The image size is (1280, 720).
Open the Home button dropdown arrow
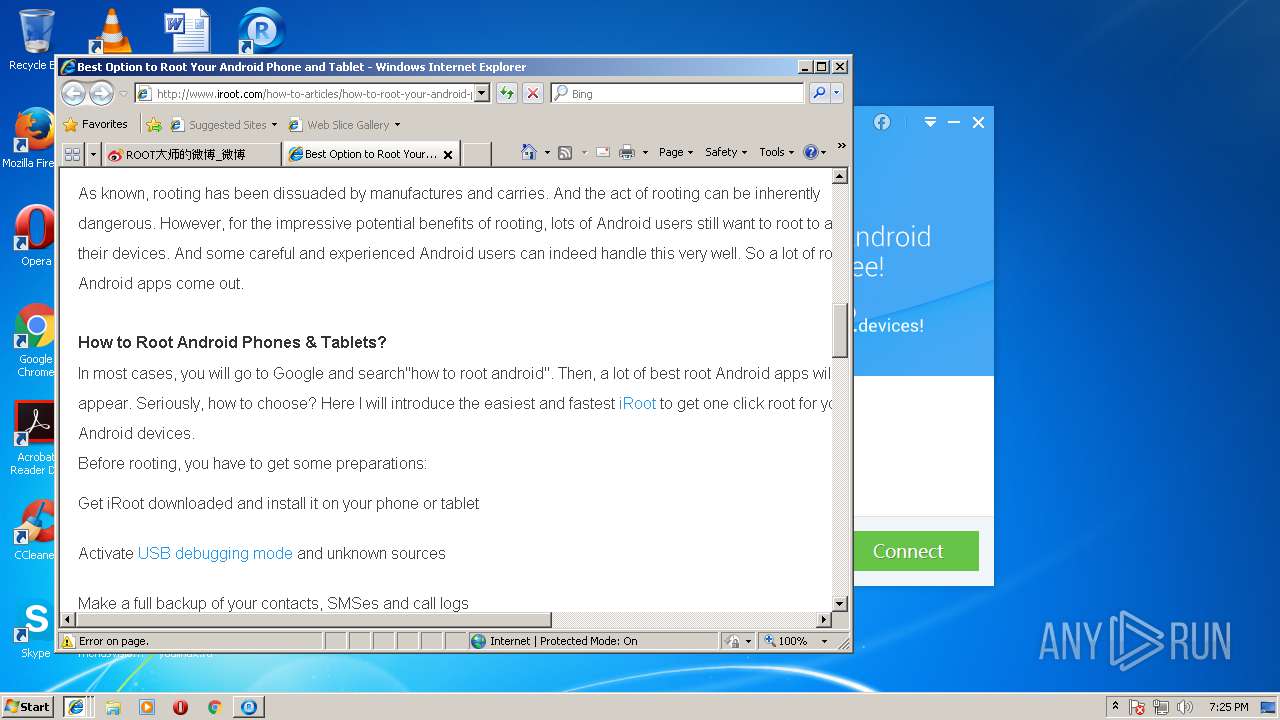[x=547, y=153]
